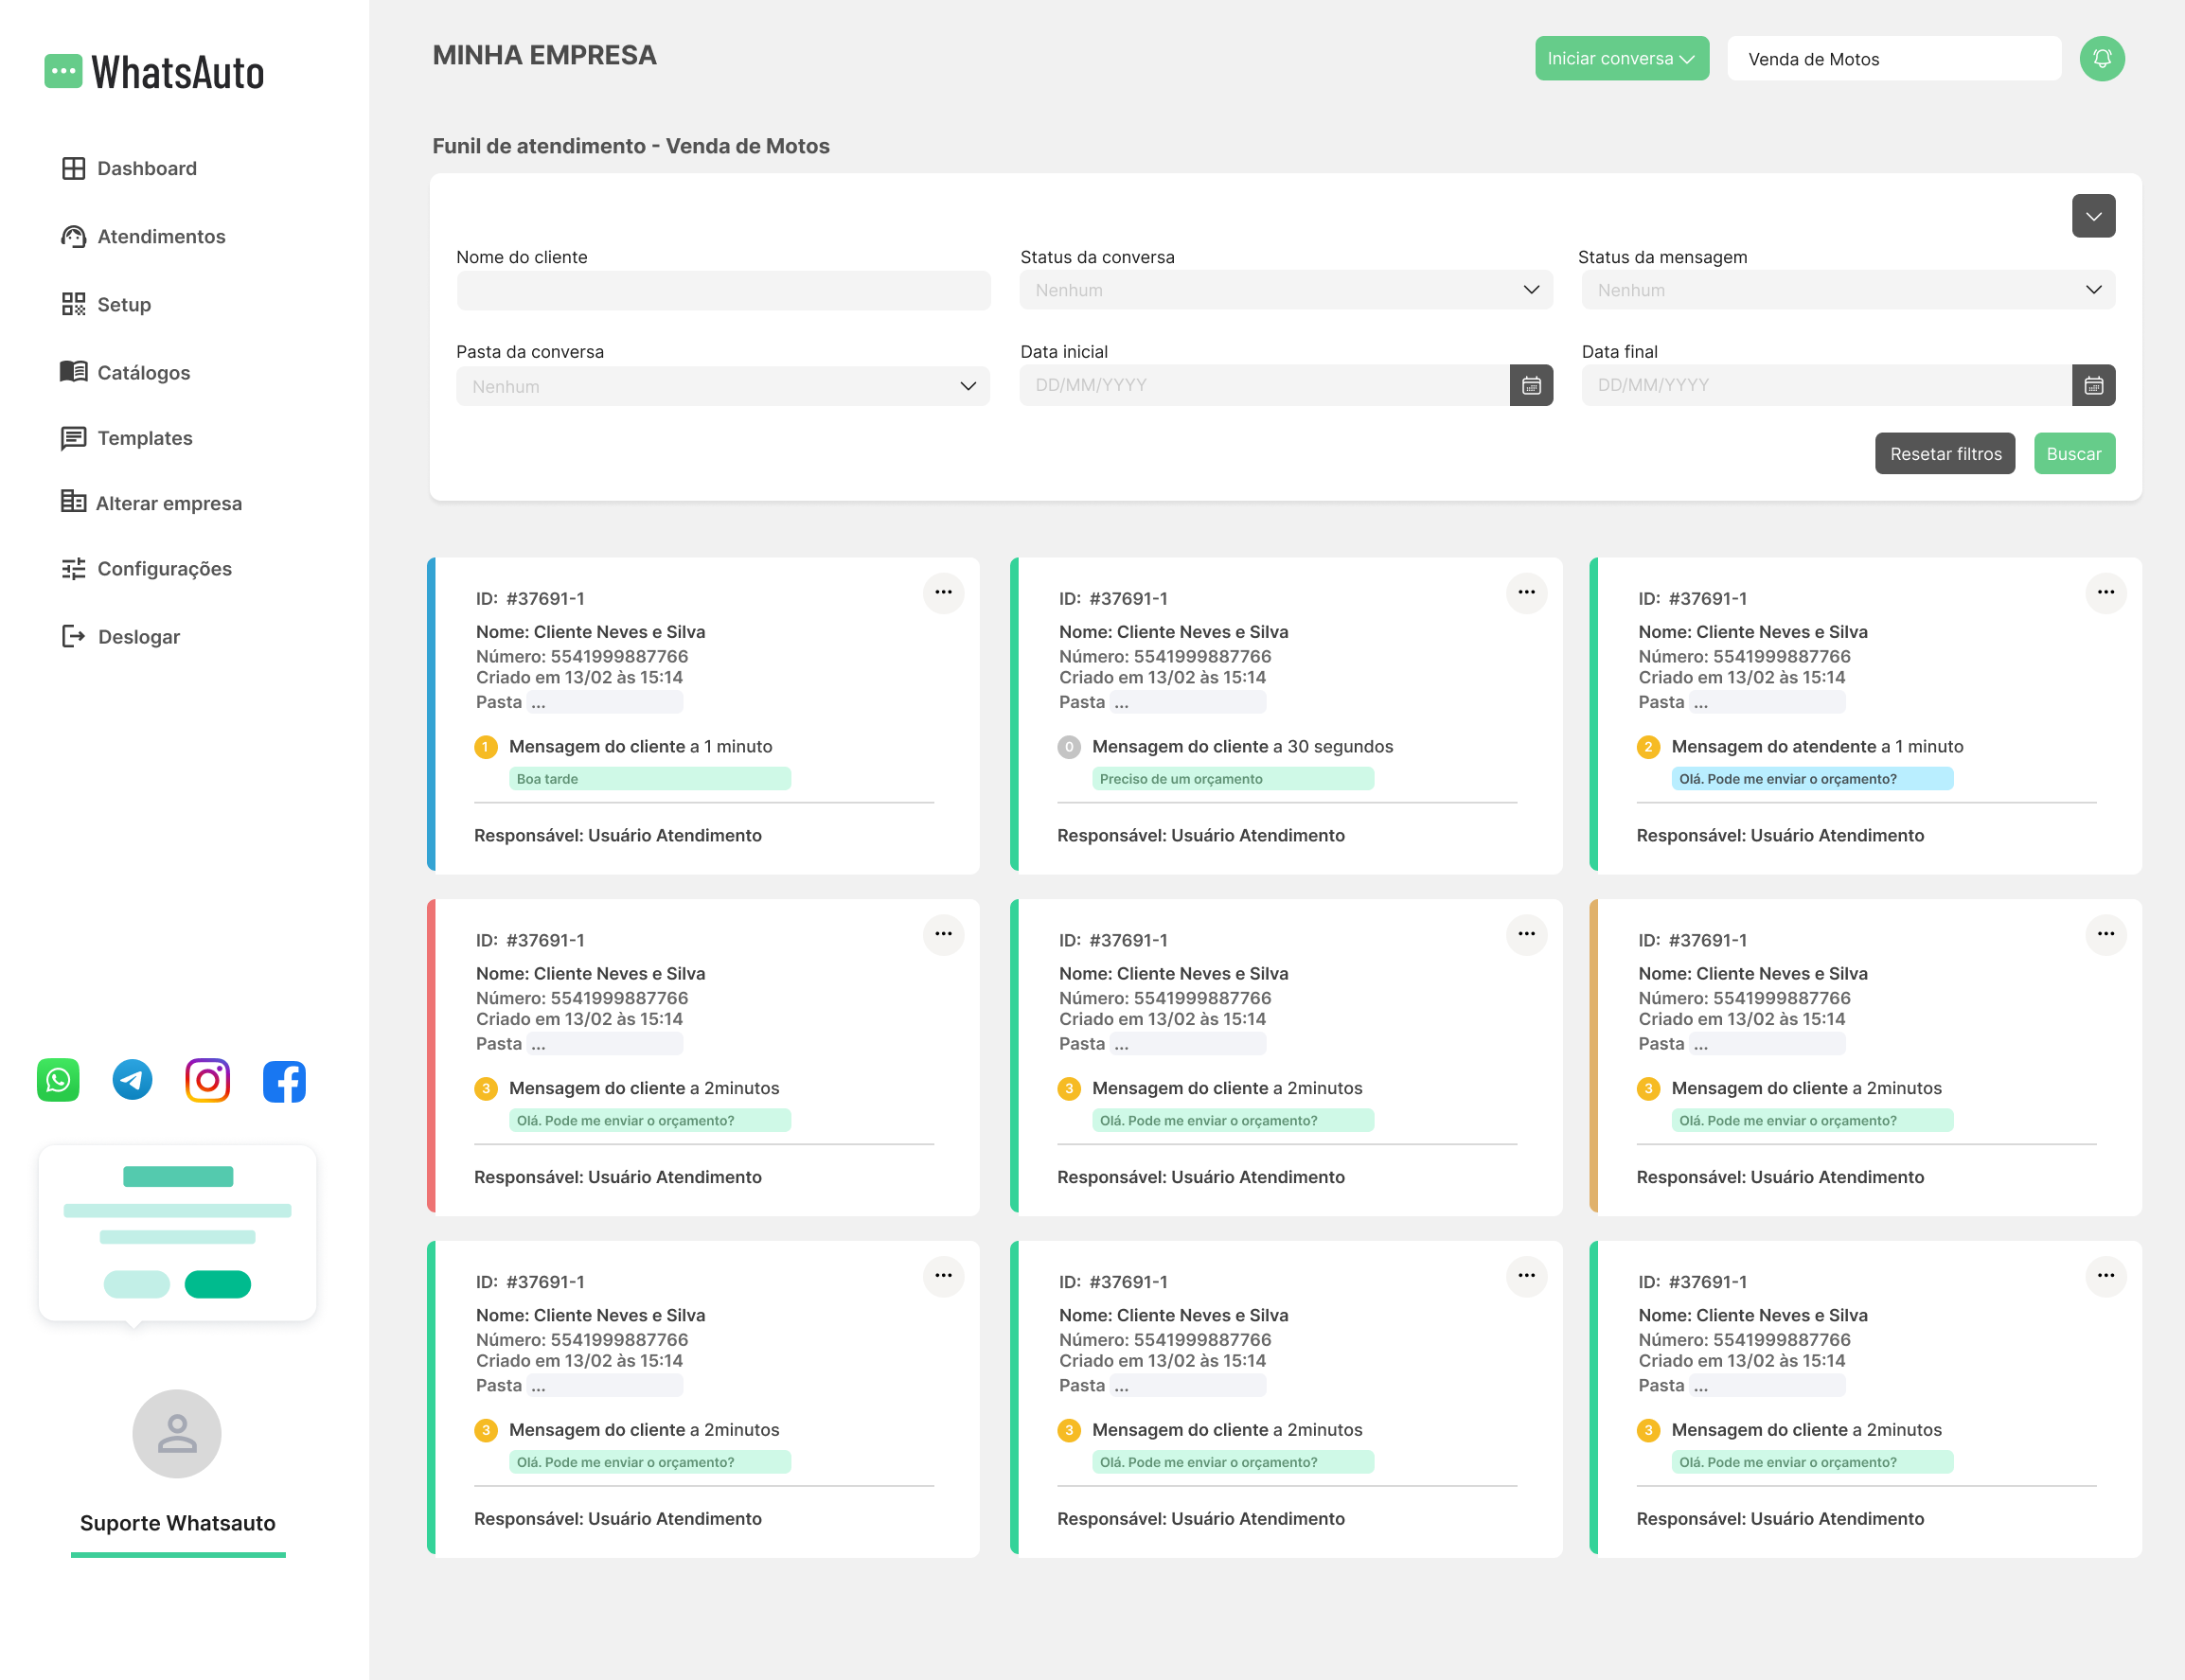This screenshot has width=2185, height=1680.
Task: Go to Atendimentos in the sidebar
Action: (x=160, y=237)
